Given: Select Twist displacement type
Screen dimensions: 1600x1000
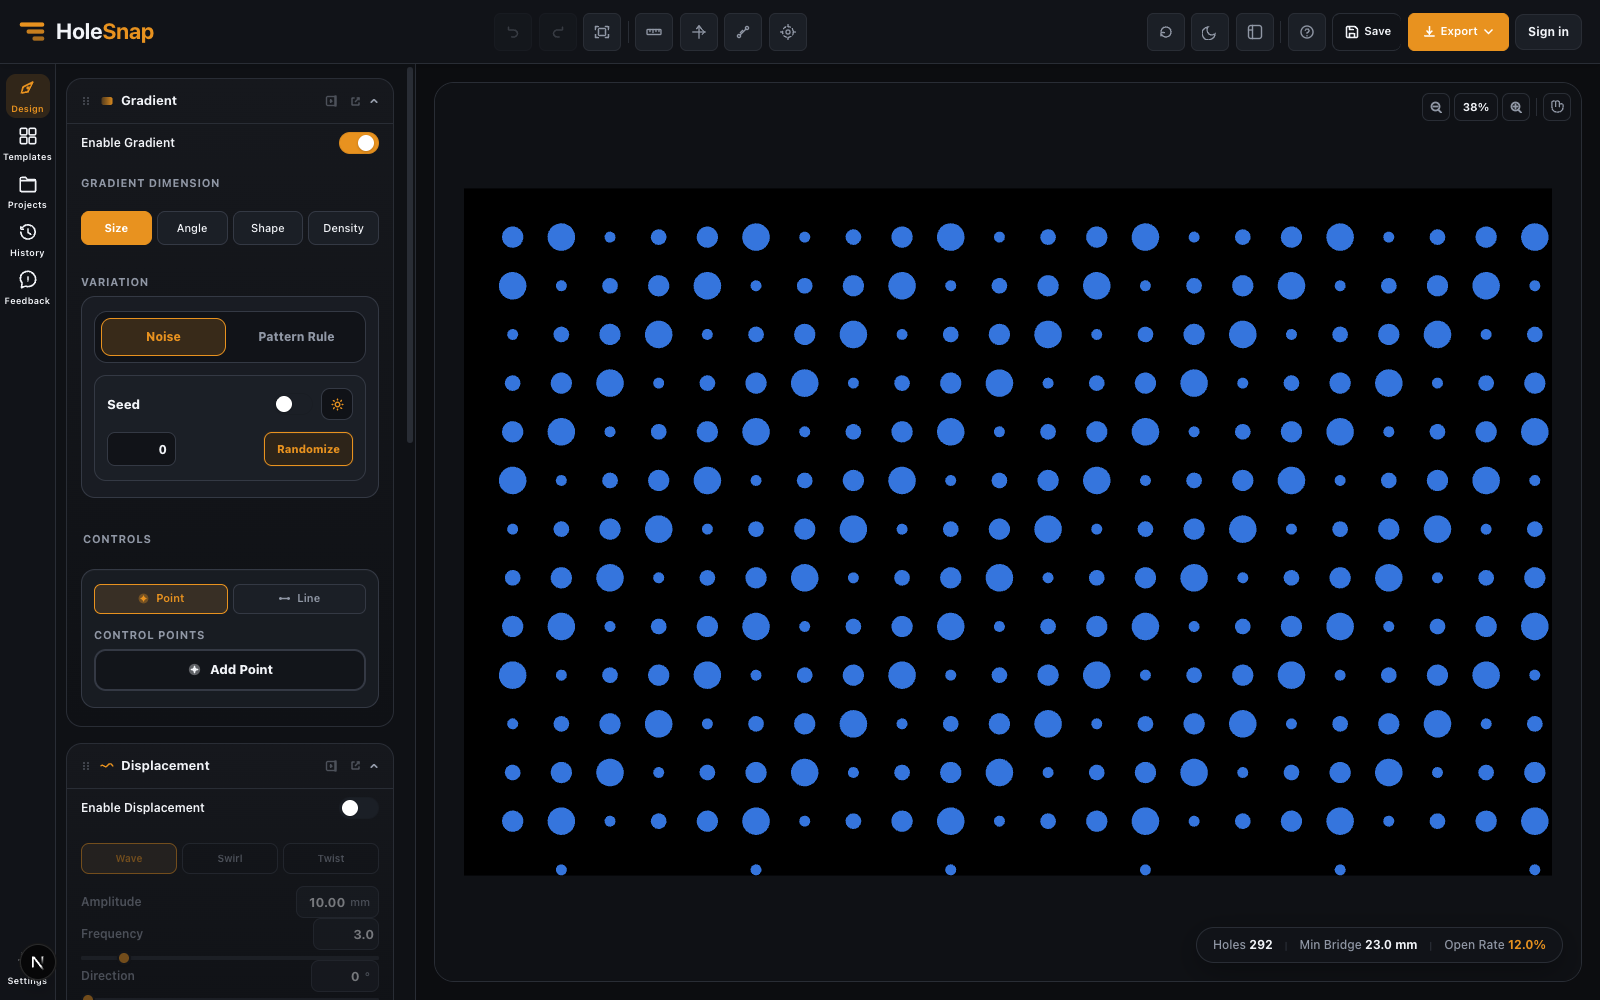Looking at the screenshot, I should pos(331,858).
